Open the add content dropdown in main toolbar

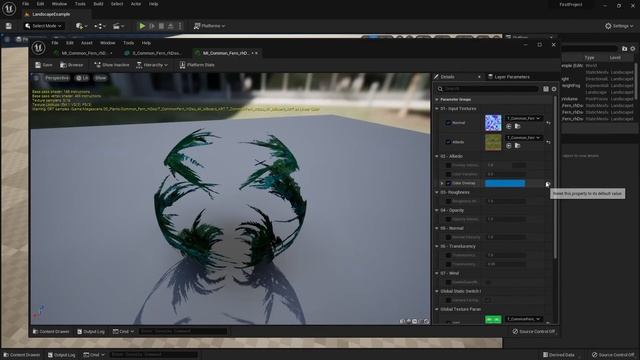81,26
